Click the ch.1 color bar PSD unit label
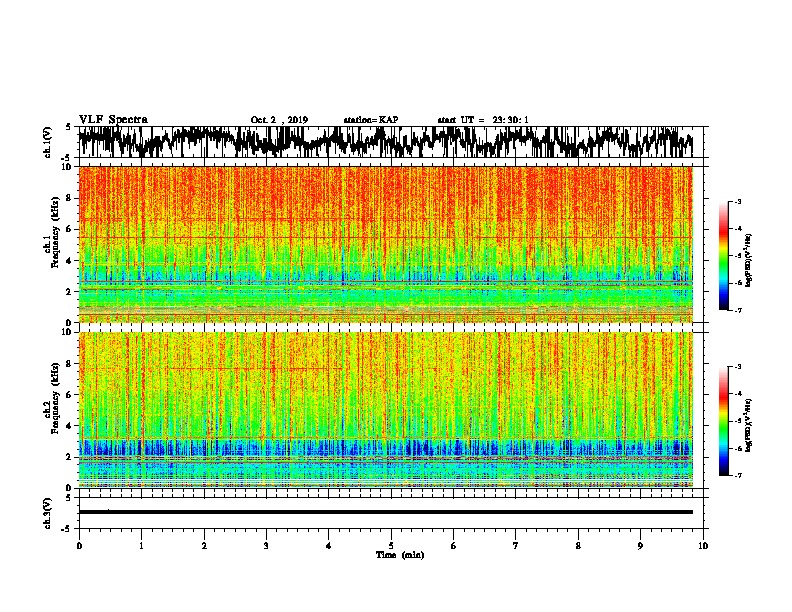This screenshot has width=792, height=612. [x=748, y=260]
